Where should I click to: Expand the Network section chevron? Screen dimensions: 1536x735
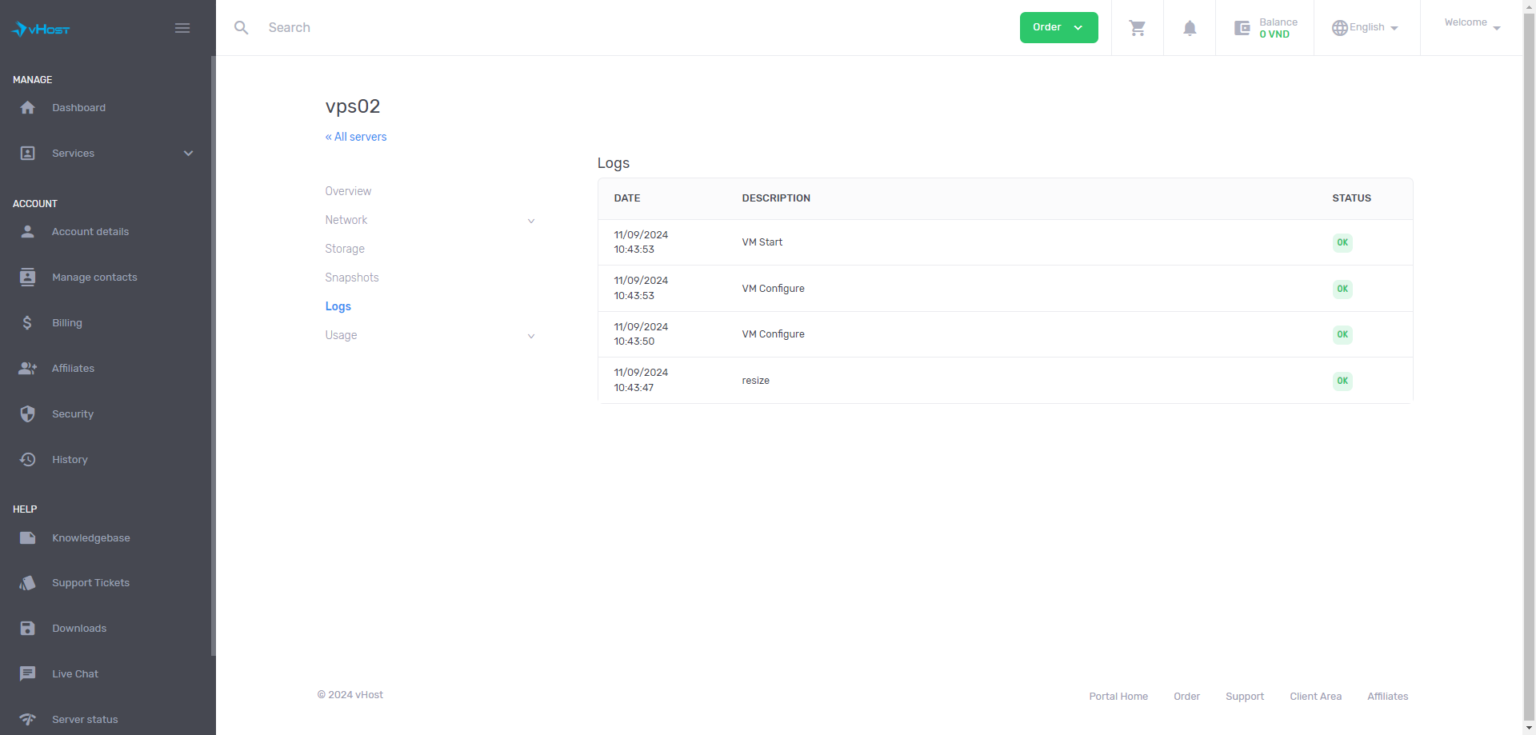point(531,221)
